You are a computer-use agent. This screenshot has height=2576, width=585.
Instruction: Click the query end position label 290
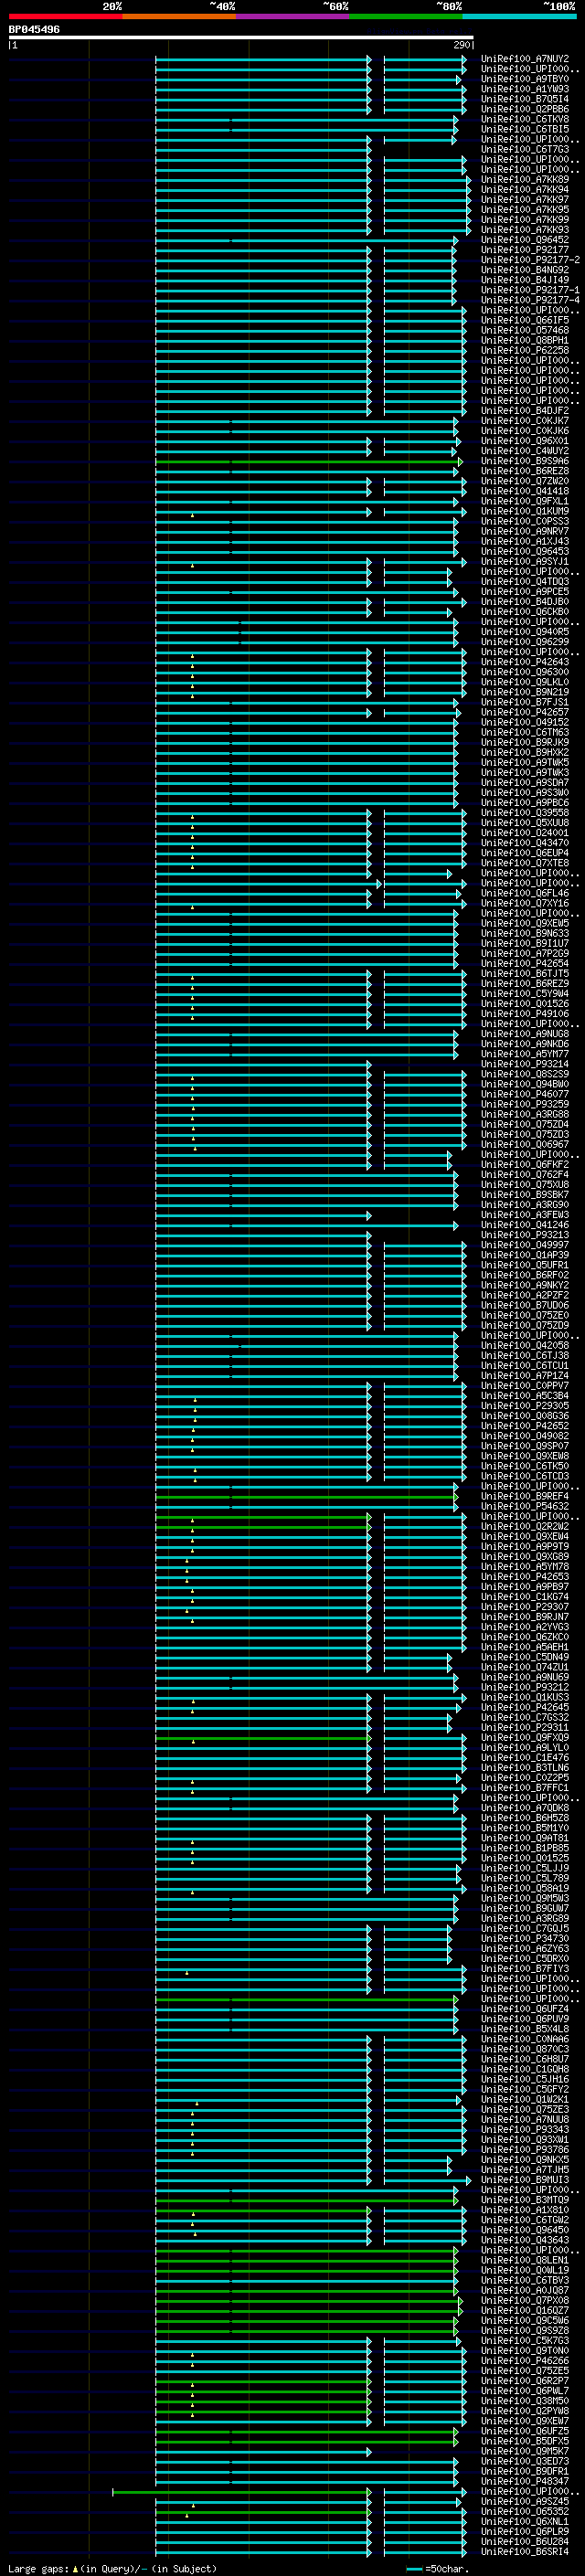tap(462, 45)
